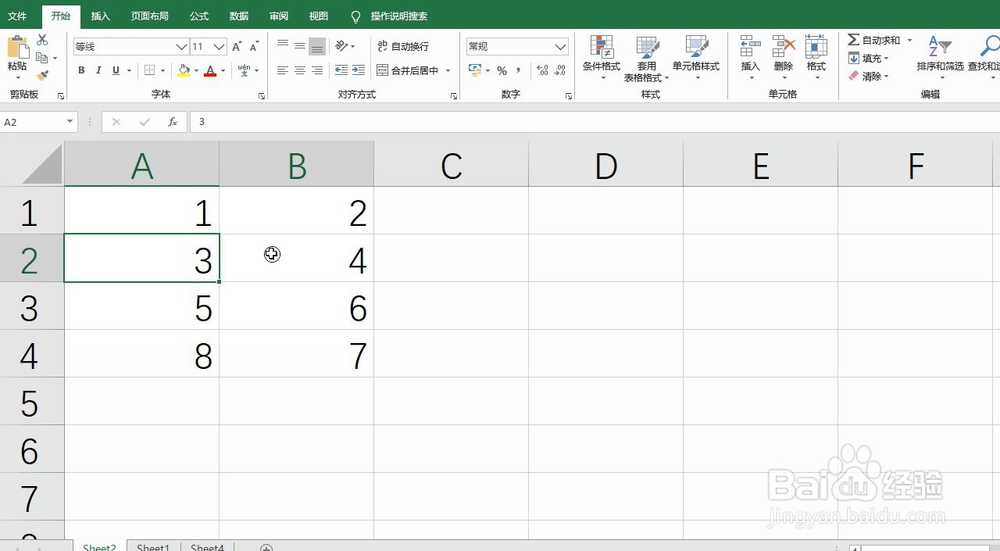The height and width of the screenshot is (551, 1000).
Task: Click the Format Painter brush icon
Action: 42,75
